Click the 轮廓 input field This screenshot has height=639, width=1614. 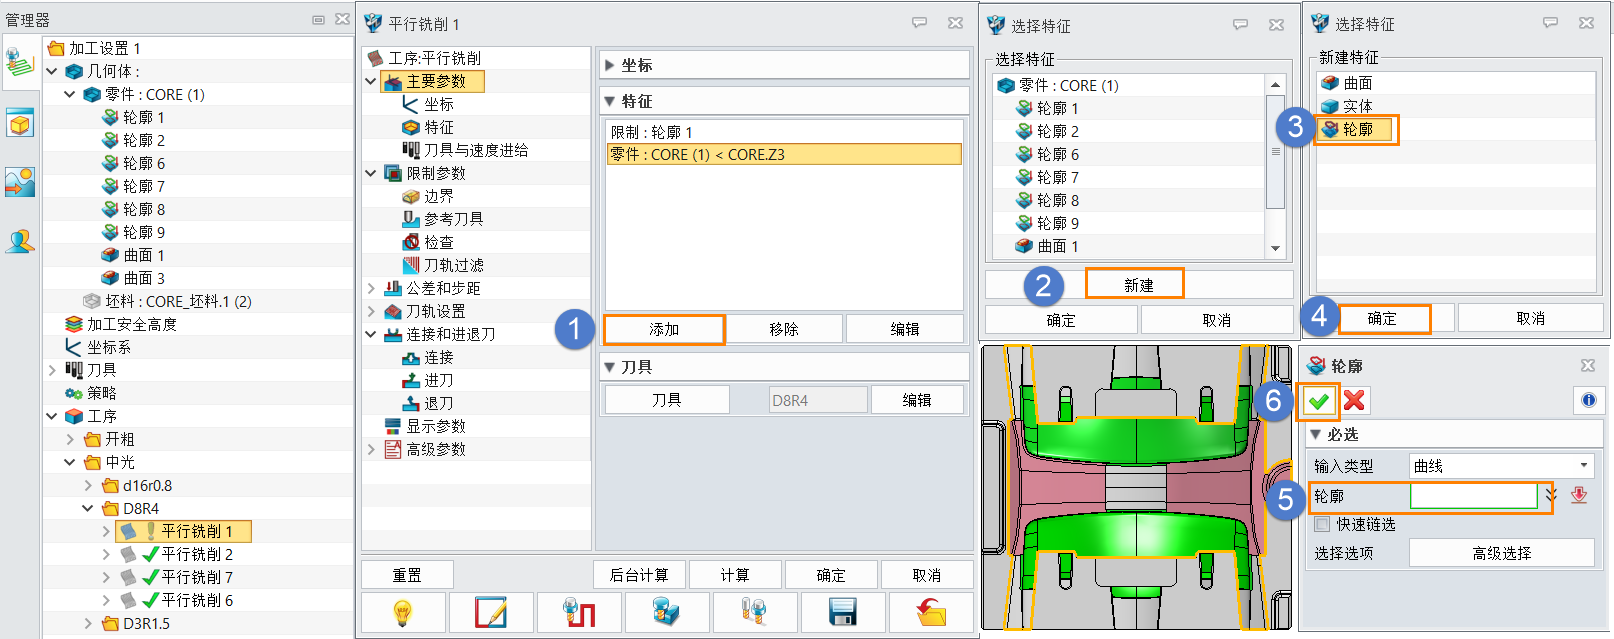(1473, 495)
